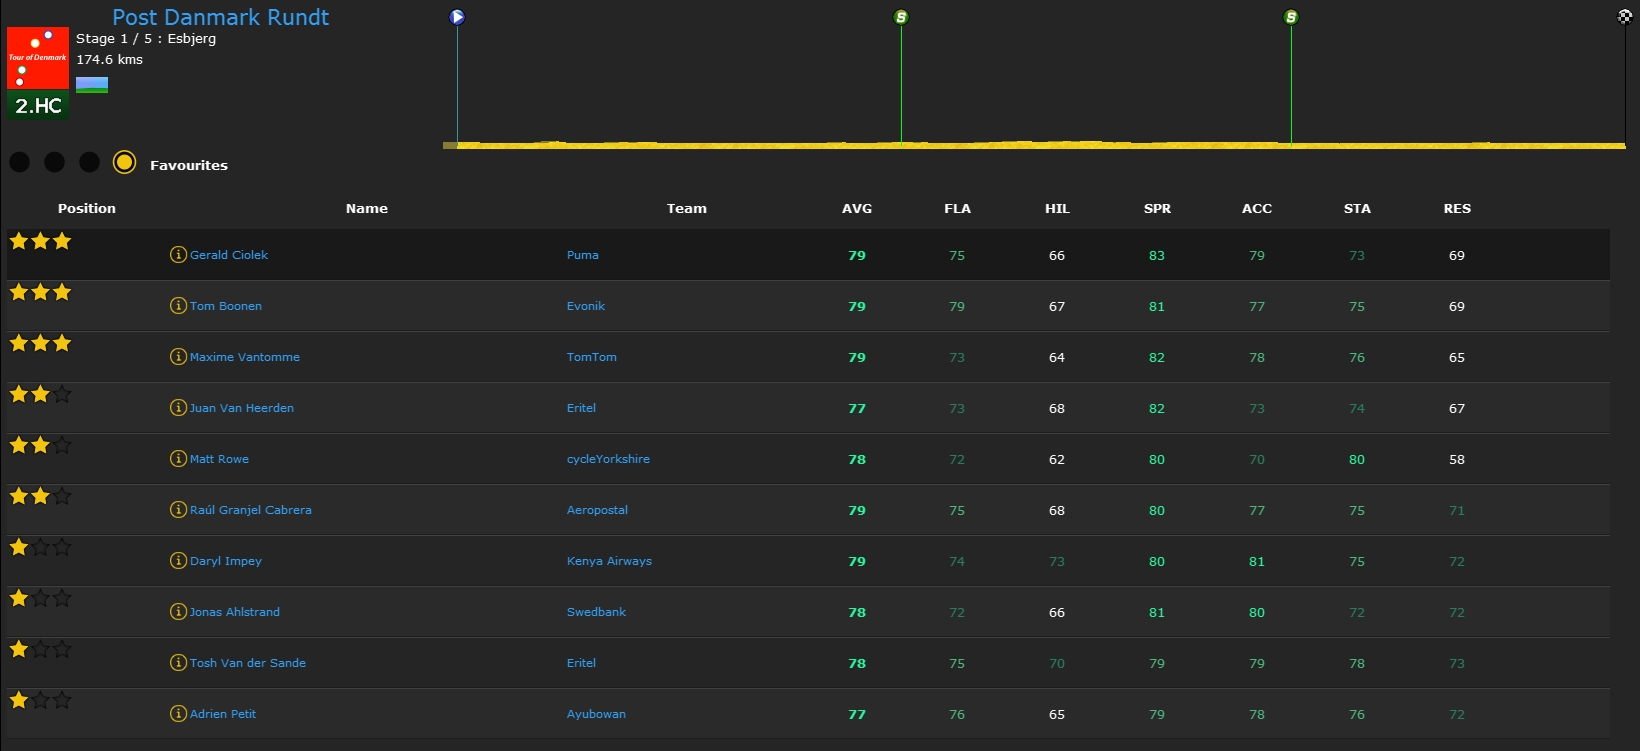Sort by the AVG column header
1640x751 pixels.
[x=857, y=208]
